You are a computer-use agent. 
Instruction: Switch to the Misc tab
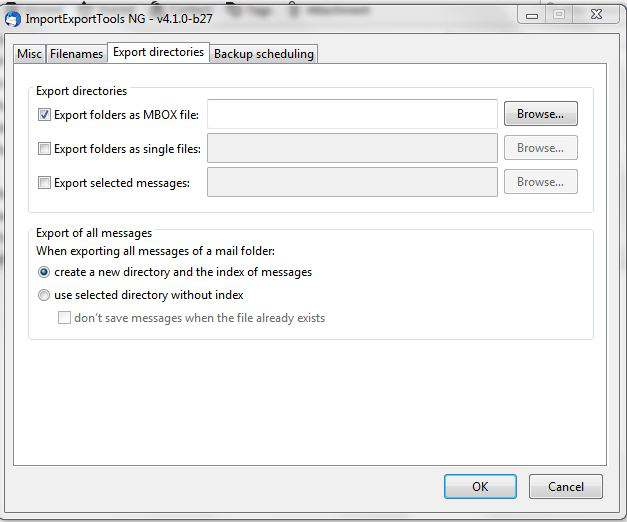pyautogui.click(x=30, y=54)
